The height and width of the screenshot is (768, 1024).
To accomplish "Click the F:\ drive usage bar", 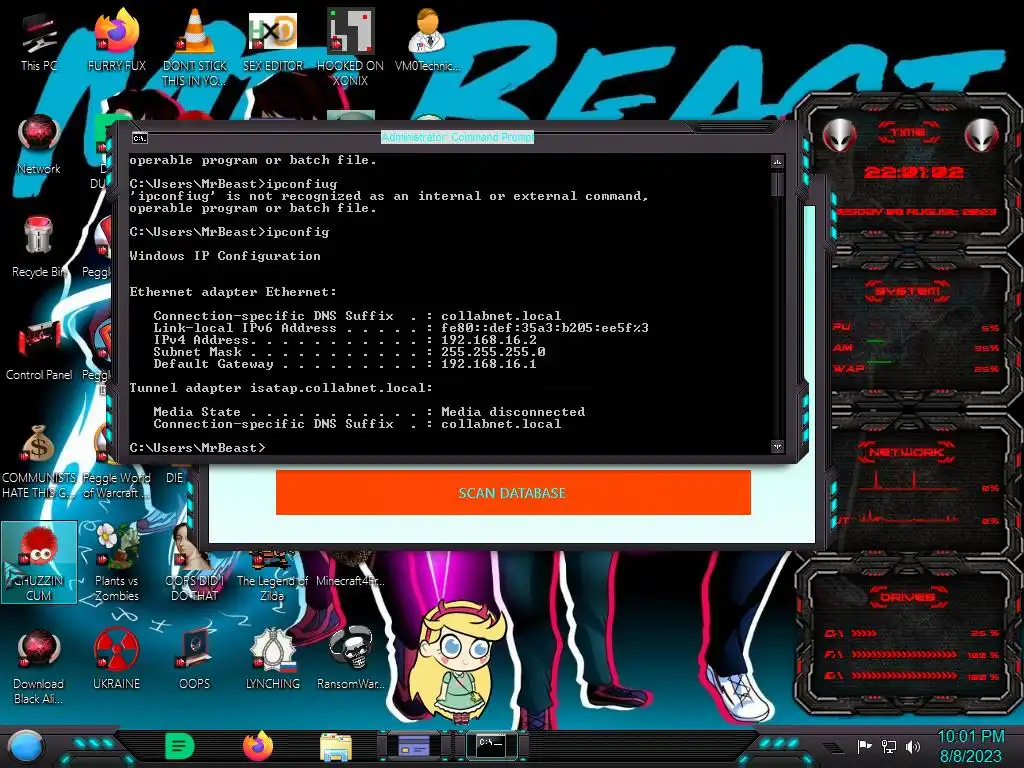I will 904,654.
